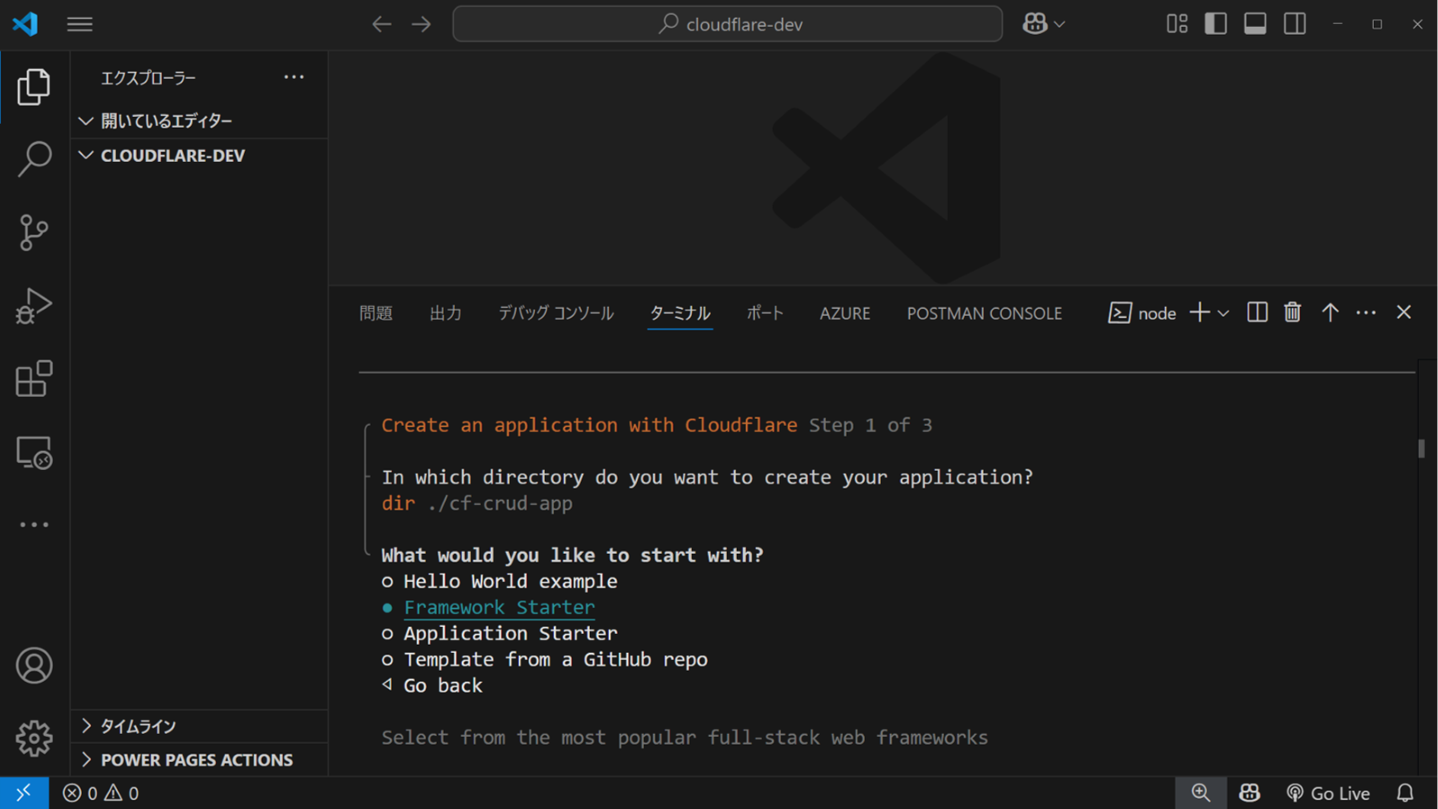
Task: Open the Search view in the activity bar
Action: [34, 159]
